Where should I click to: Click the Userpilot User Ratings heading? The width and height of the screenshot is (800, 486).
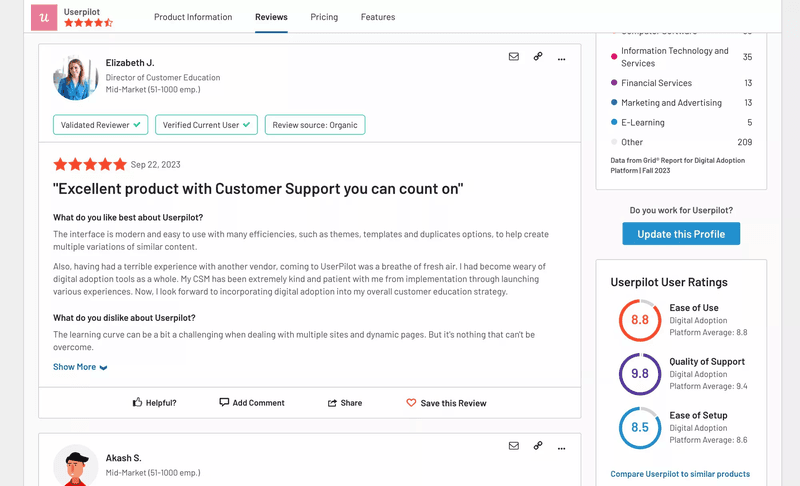669,283
